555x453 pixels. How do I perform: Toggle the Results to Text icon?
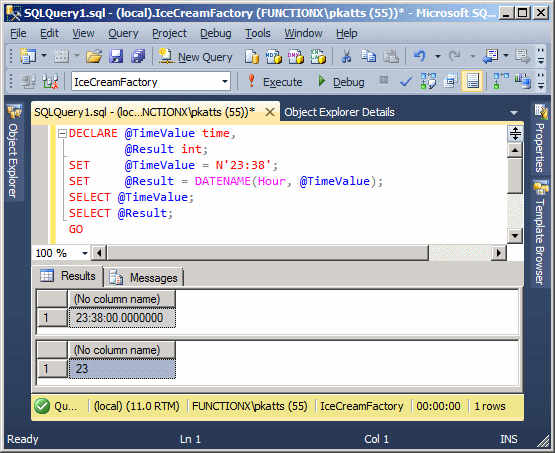[450, 81]
